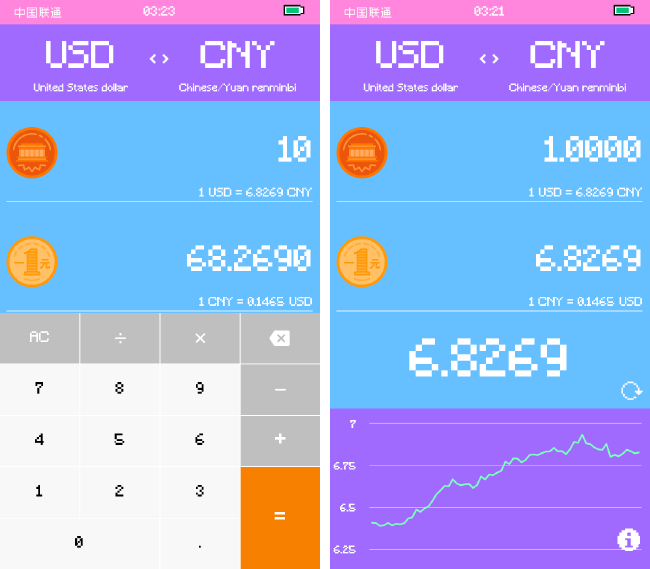
Task: Click the backspace delete key icon
Action: 280,339
